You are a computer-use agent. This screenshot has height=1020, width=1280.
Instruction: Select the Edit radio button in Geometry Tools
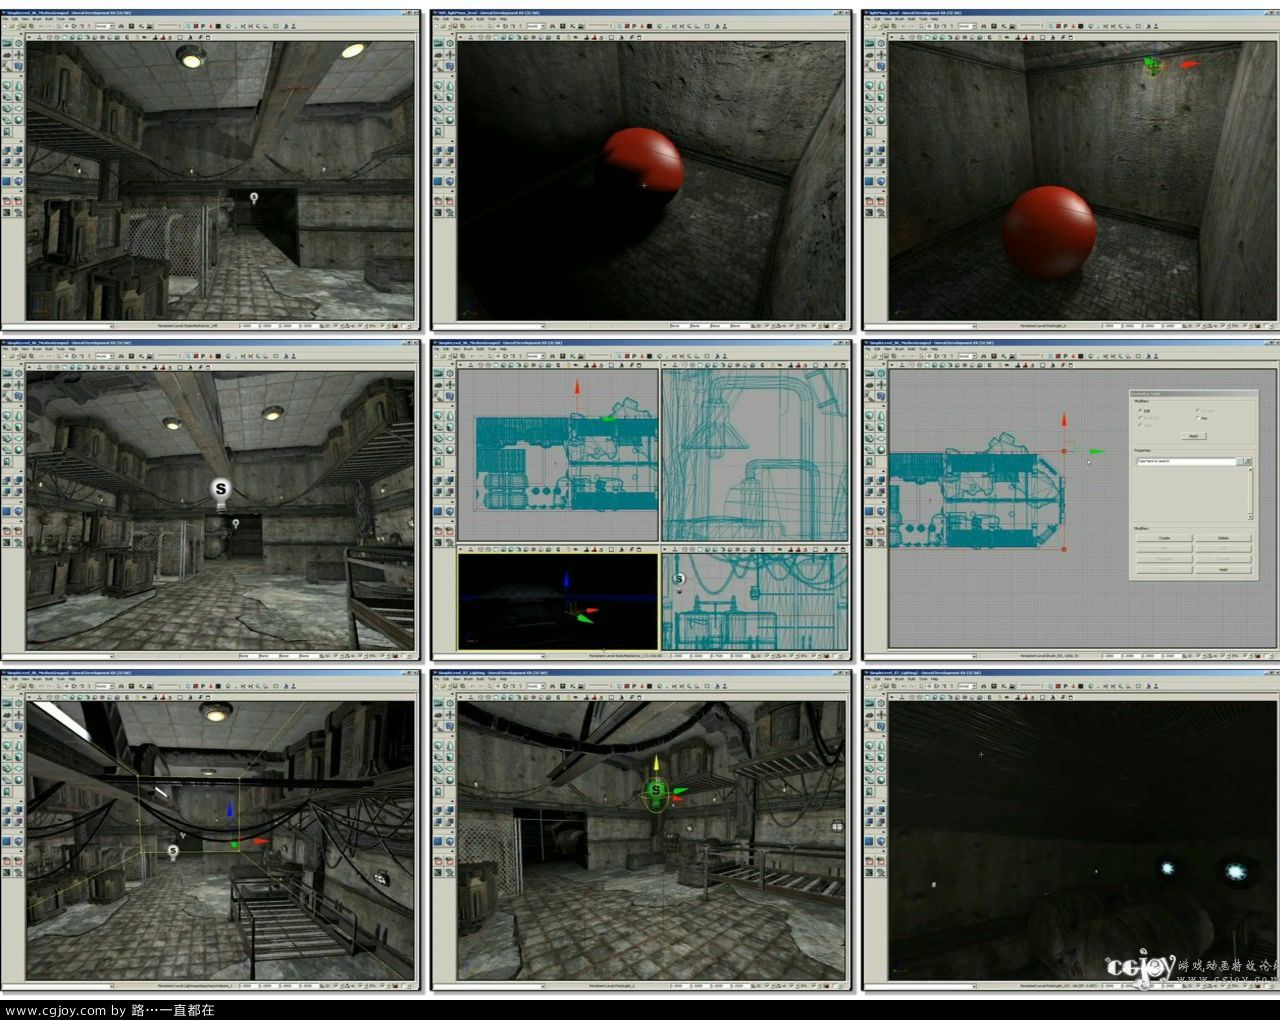pos(1140,411)
